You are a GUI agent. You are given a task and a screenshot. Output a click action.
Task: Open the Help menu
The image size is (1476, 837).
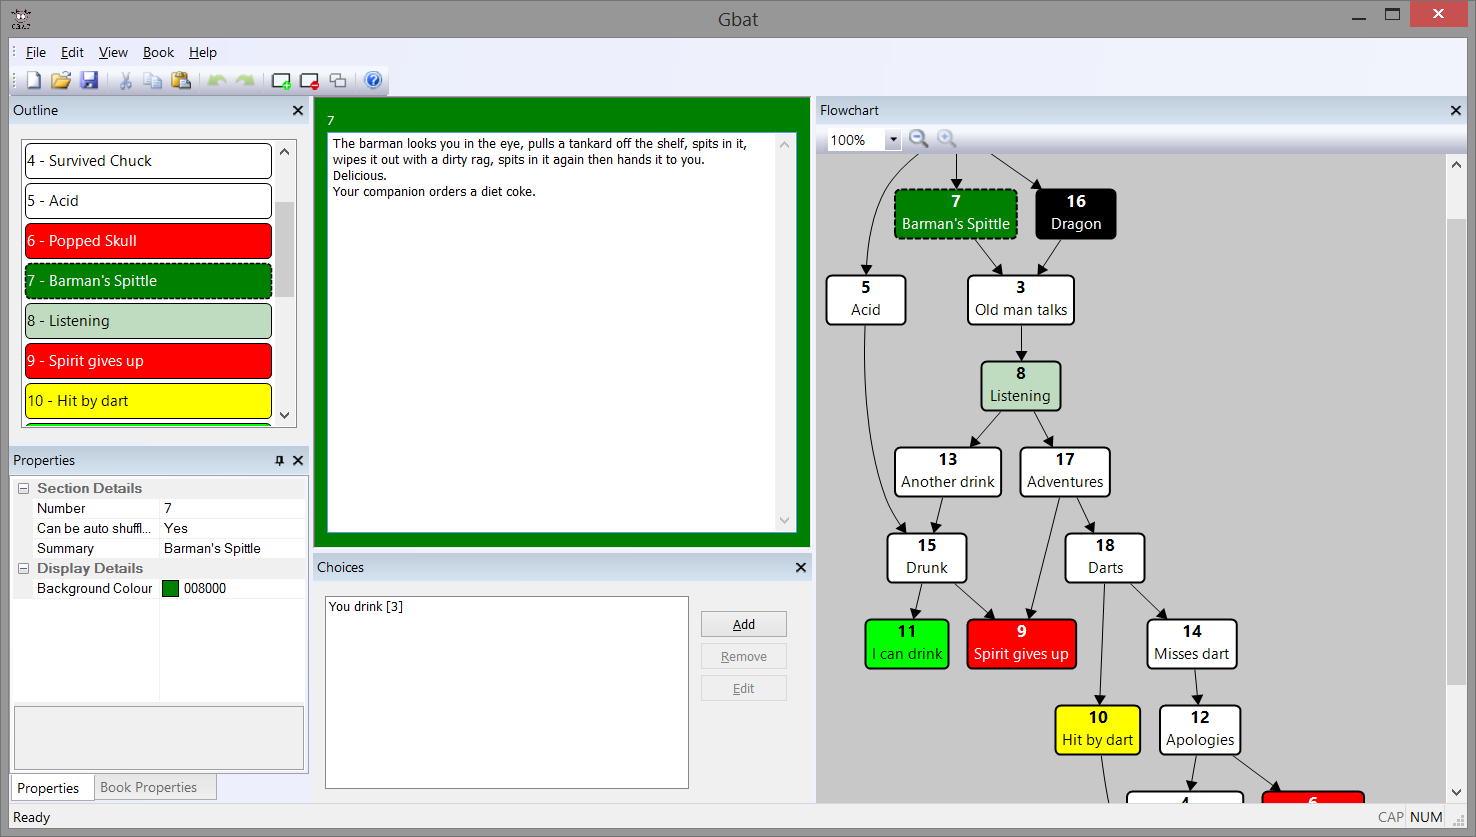point(203,52)
